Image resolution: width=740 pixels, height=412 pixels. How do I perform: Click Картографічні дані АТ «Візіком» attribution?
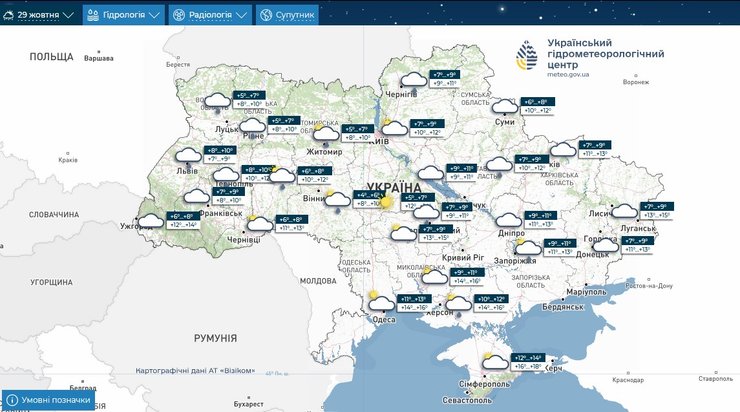click(195, 371)
